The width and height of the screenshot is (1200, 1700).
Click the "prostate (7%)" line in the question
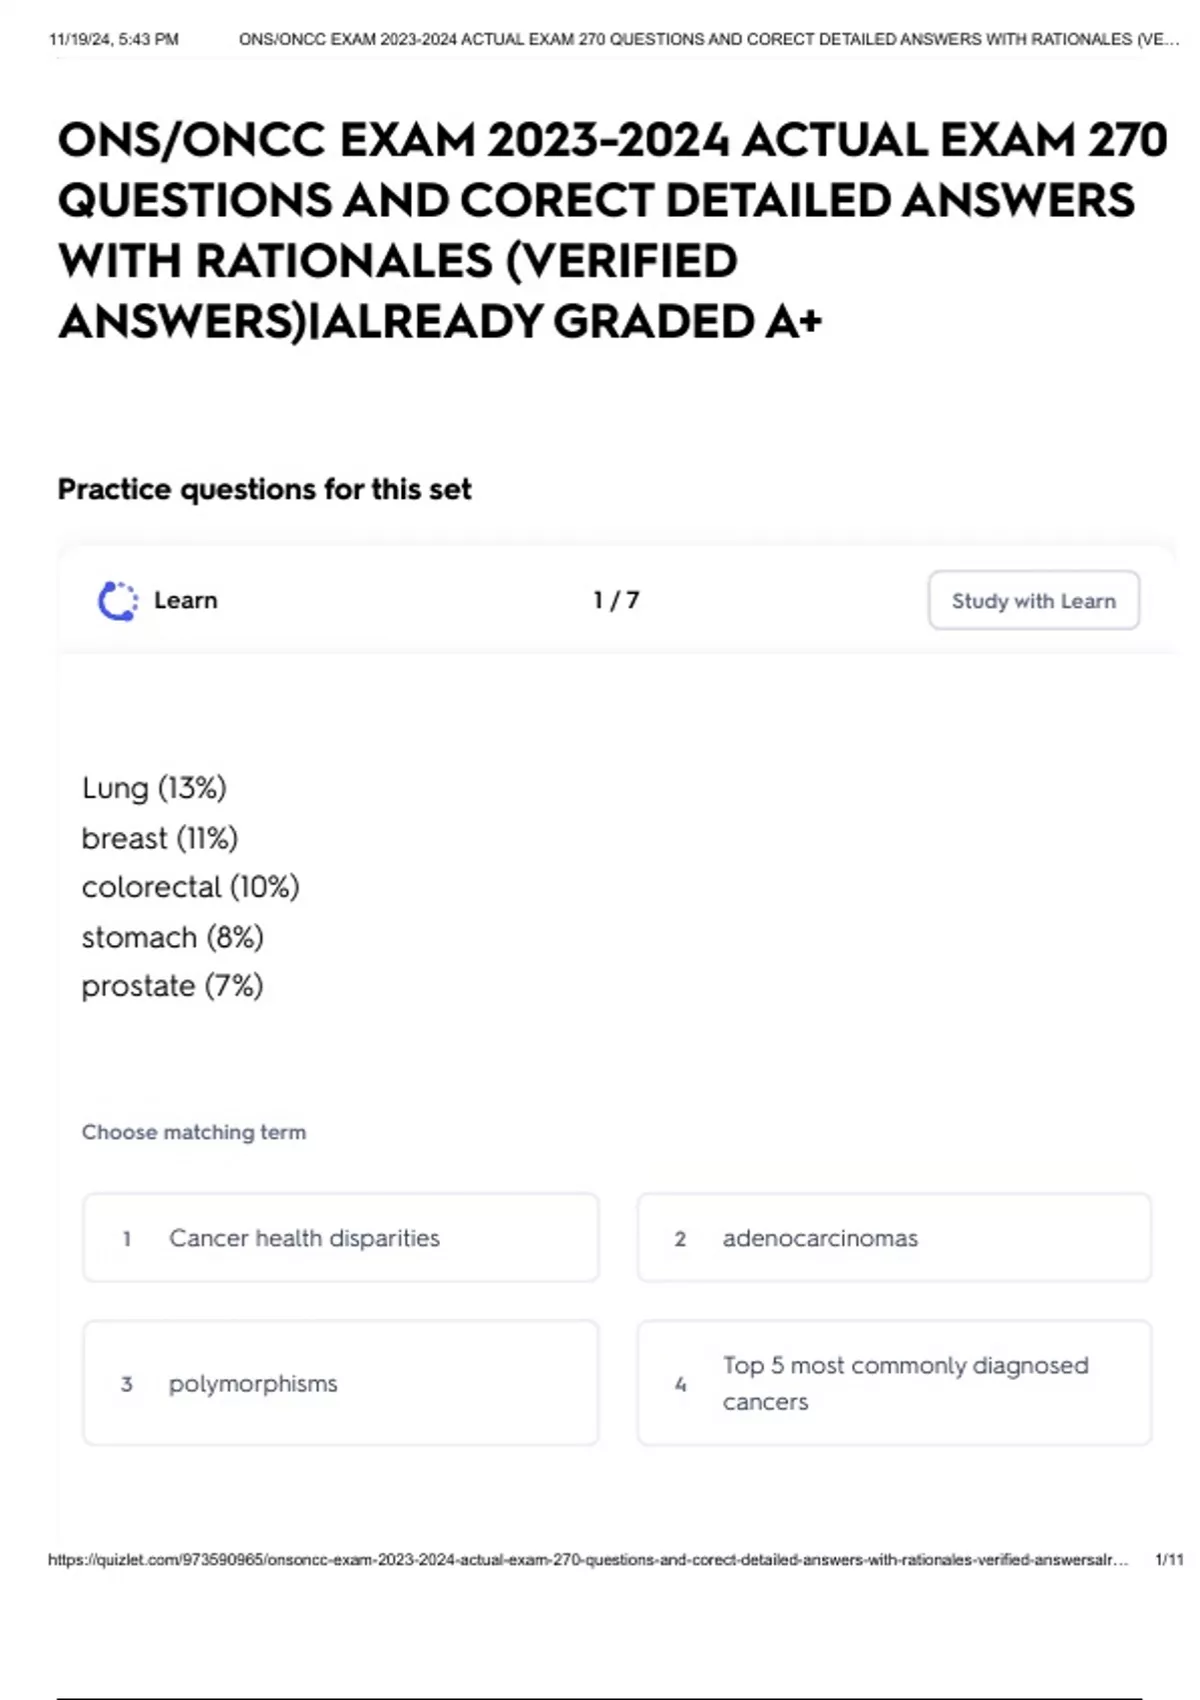pyautogui.click(x=172, y=986)
